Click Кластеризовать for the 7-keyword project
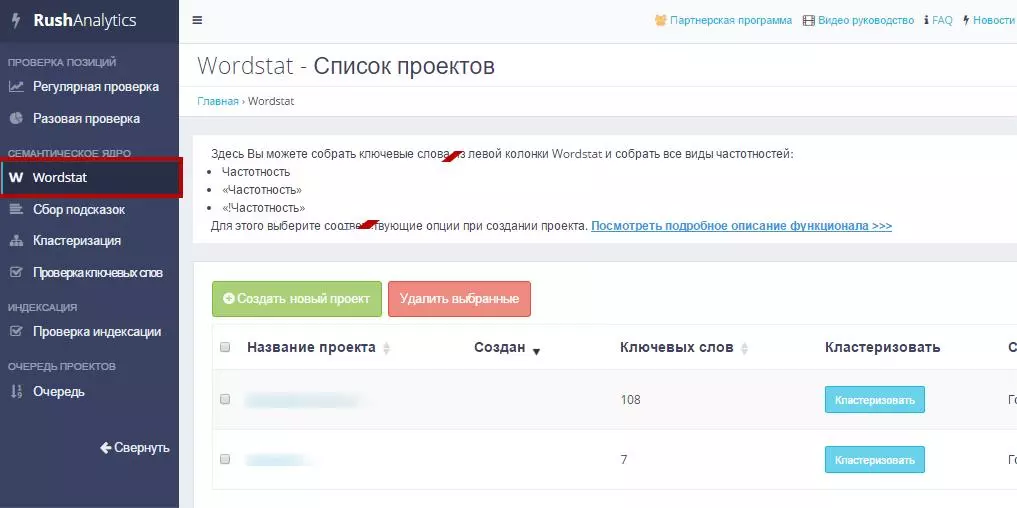Viewport: 1017px width, 508px height. click(x=874, y=459)
